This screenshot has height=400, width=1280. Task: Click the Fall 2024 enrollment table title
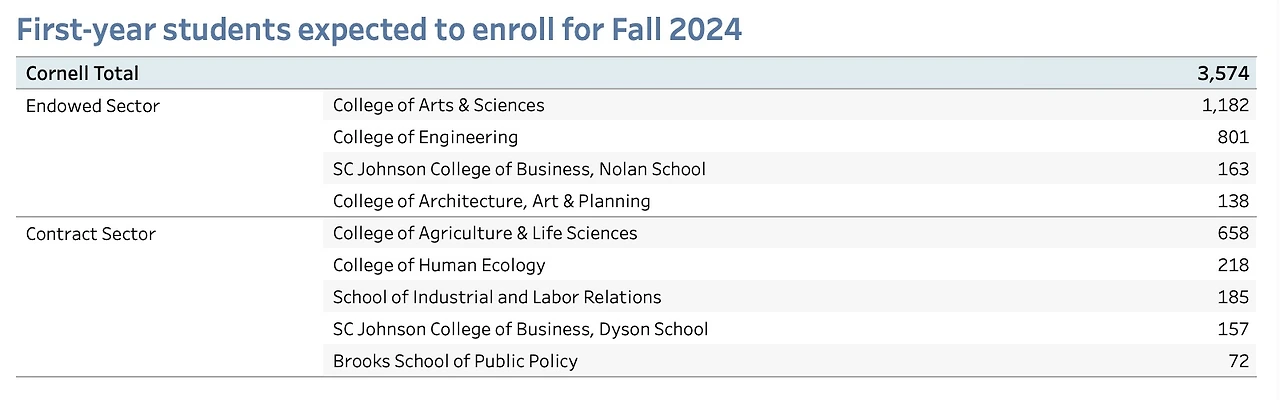(379, 29)
